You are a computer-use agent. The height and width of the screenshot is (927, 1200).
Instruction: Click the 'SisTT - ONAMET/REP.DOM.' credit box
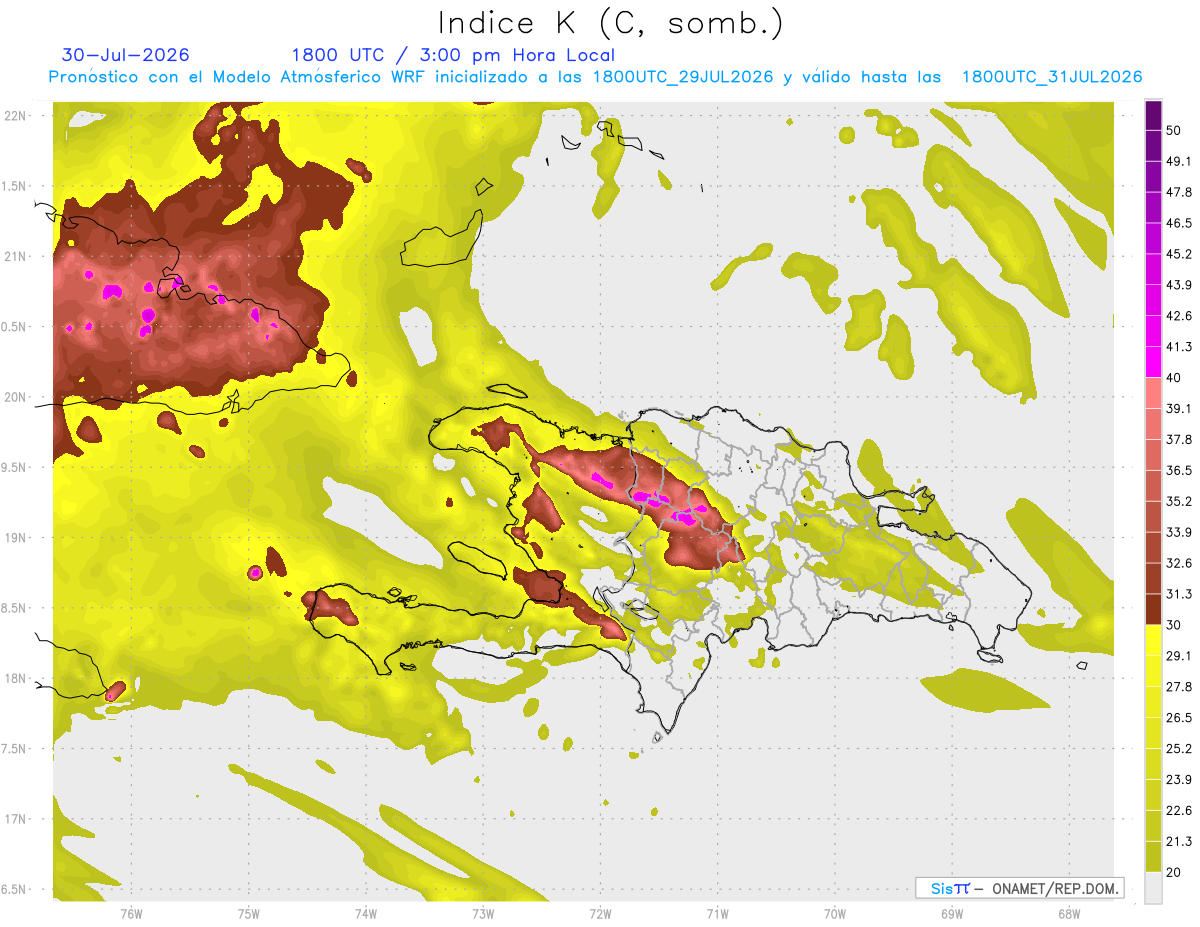1019,888
